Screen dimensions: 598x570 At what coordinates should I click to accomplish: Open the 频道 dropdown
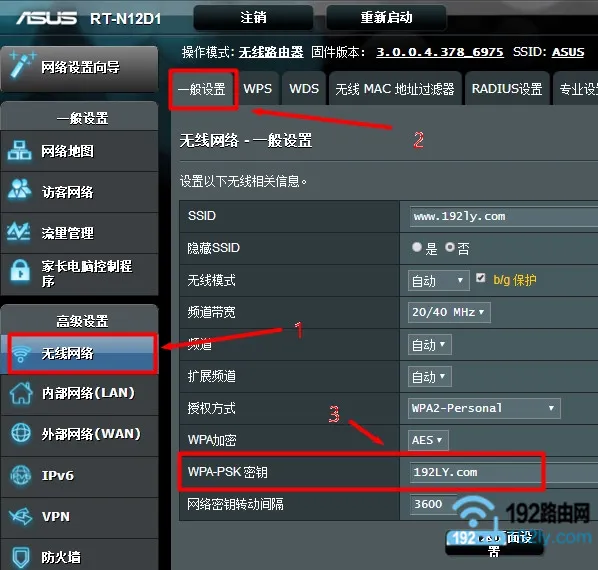click(429, 345)
